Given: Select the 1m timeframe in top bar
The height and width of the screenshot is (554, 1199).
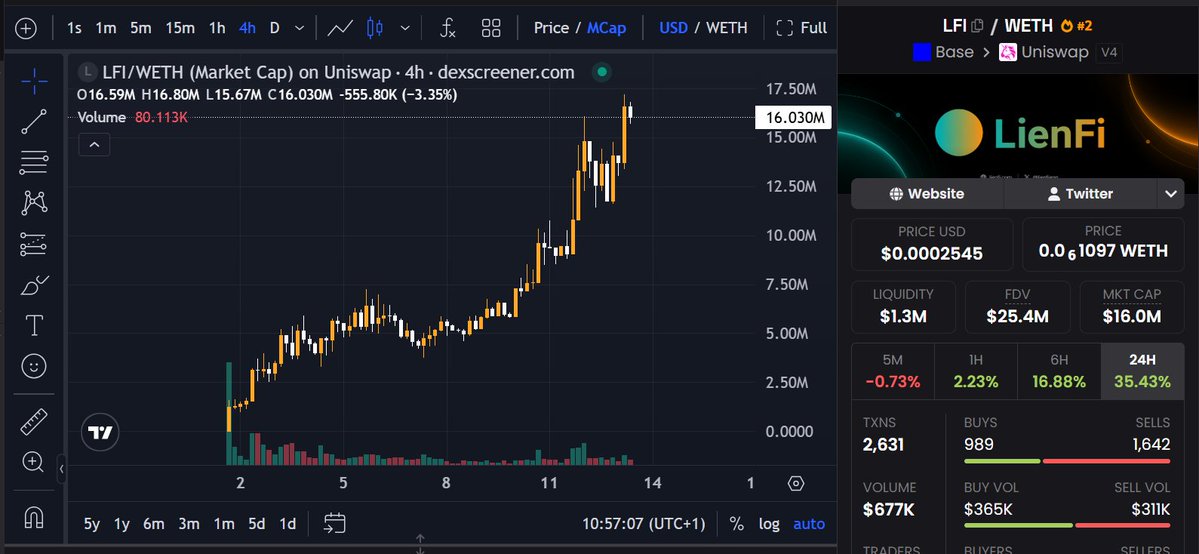Looking at the screenshot, I should [x=106, y=28].
